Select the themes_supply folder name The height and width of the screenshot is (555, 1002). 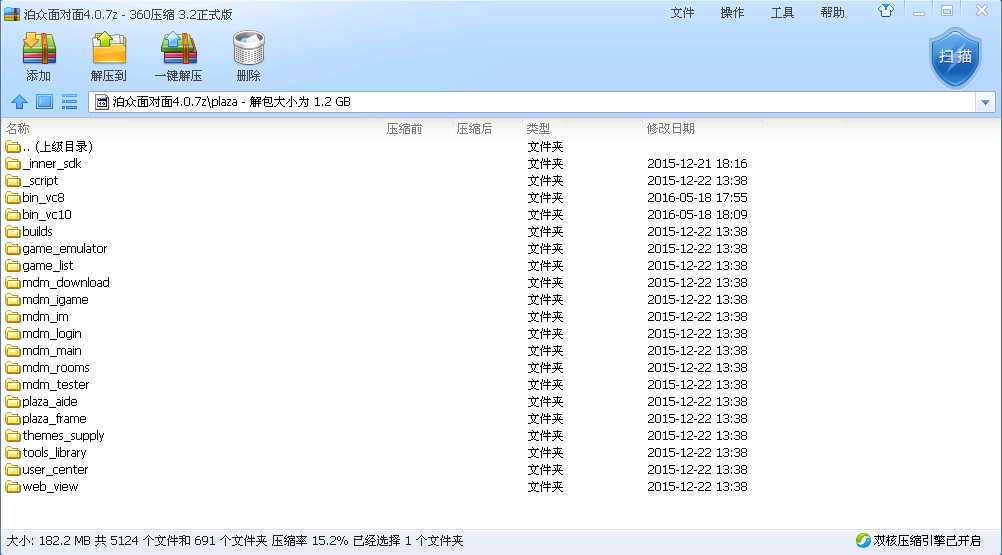(63, 436)
